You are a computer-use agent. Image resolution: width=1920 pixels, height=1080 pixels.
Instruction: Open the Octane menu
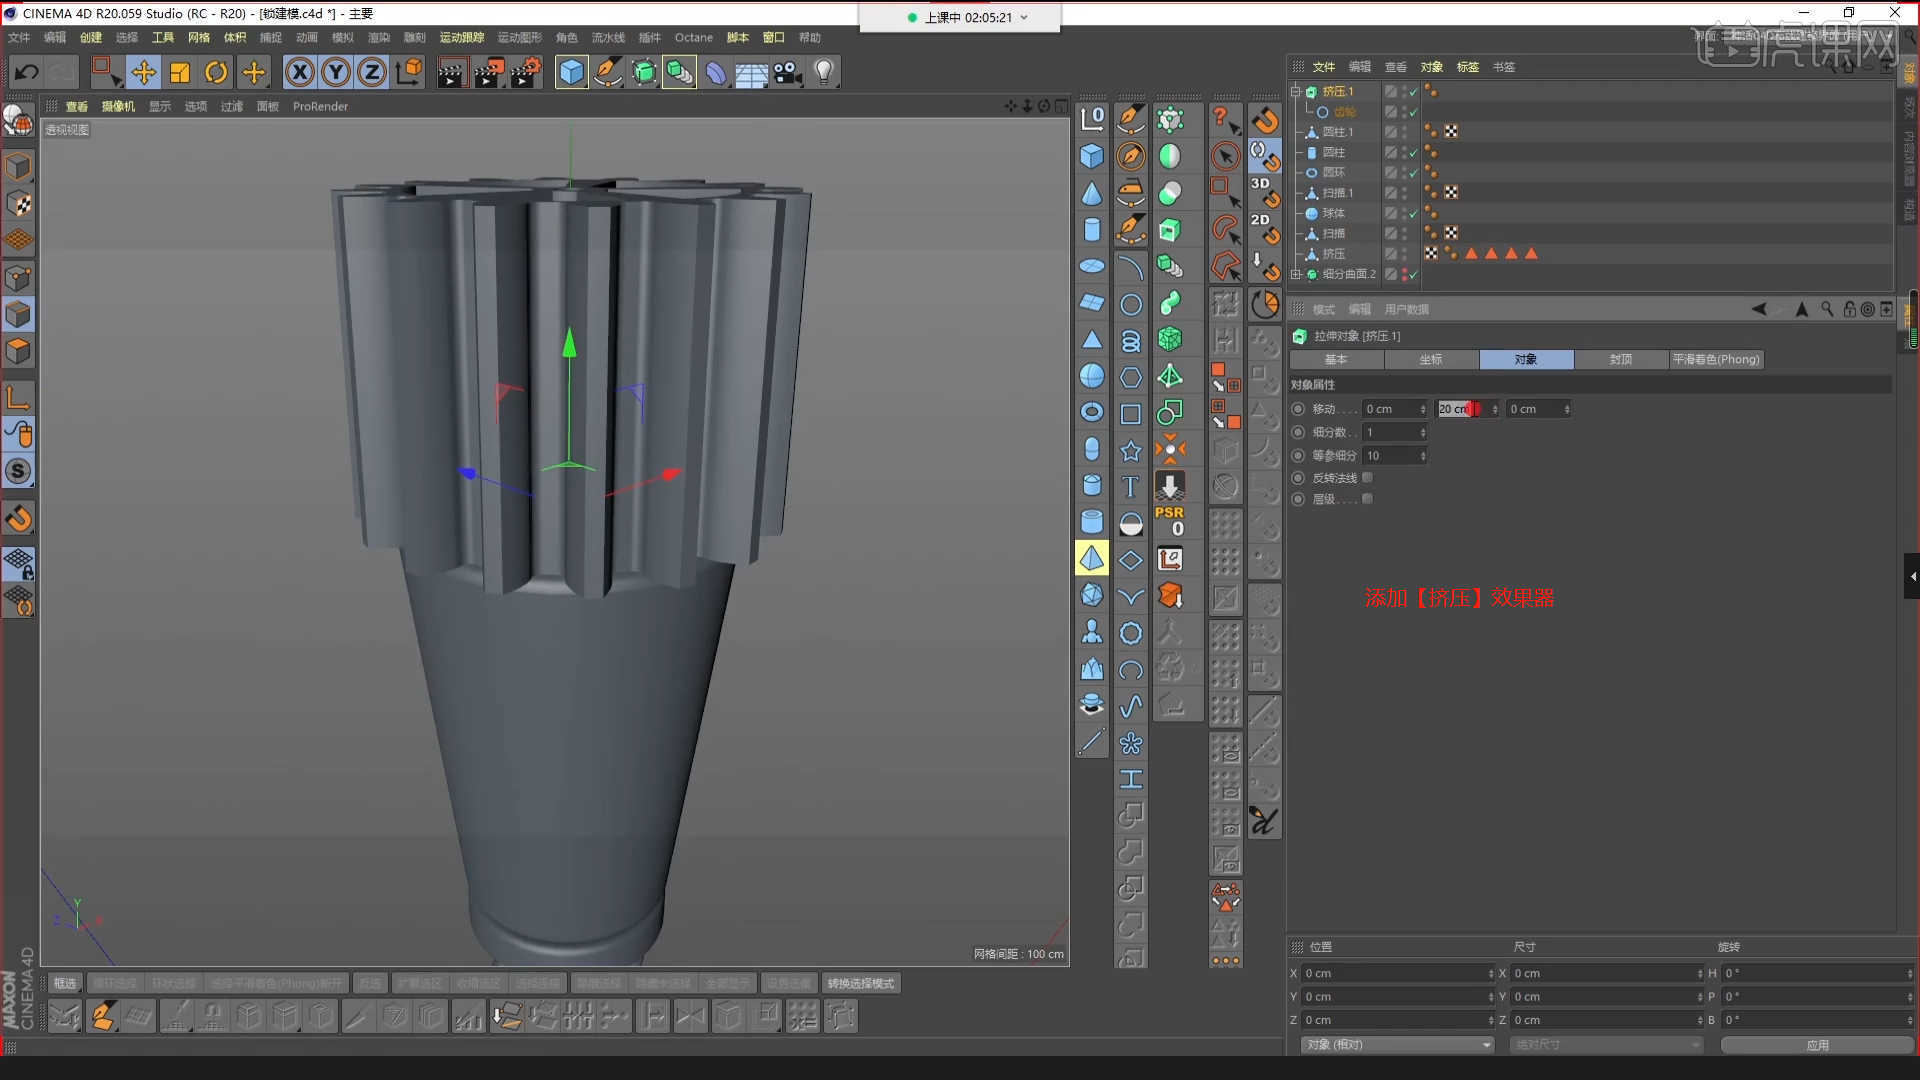click(694, 37)
